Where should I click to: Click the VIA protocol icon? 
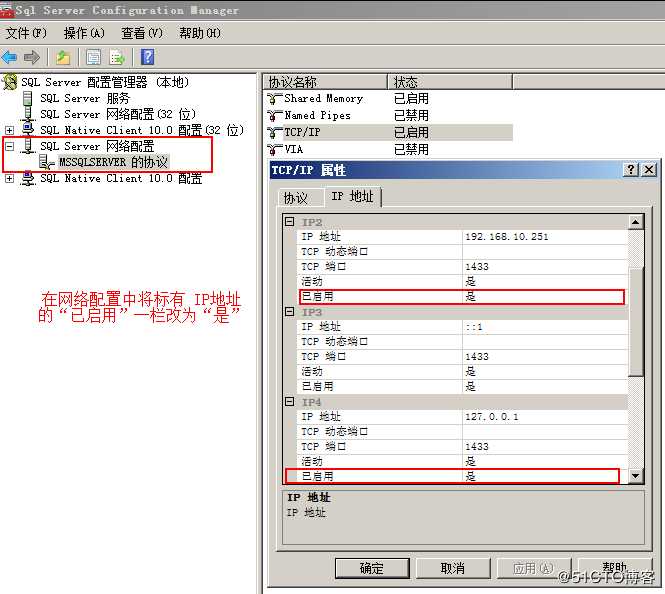pos(274,149)
